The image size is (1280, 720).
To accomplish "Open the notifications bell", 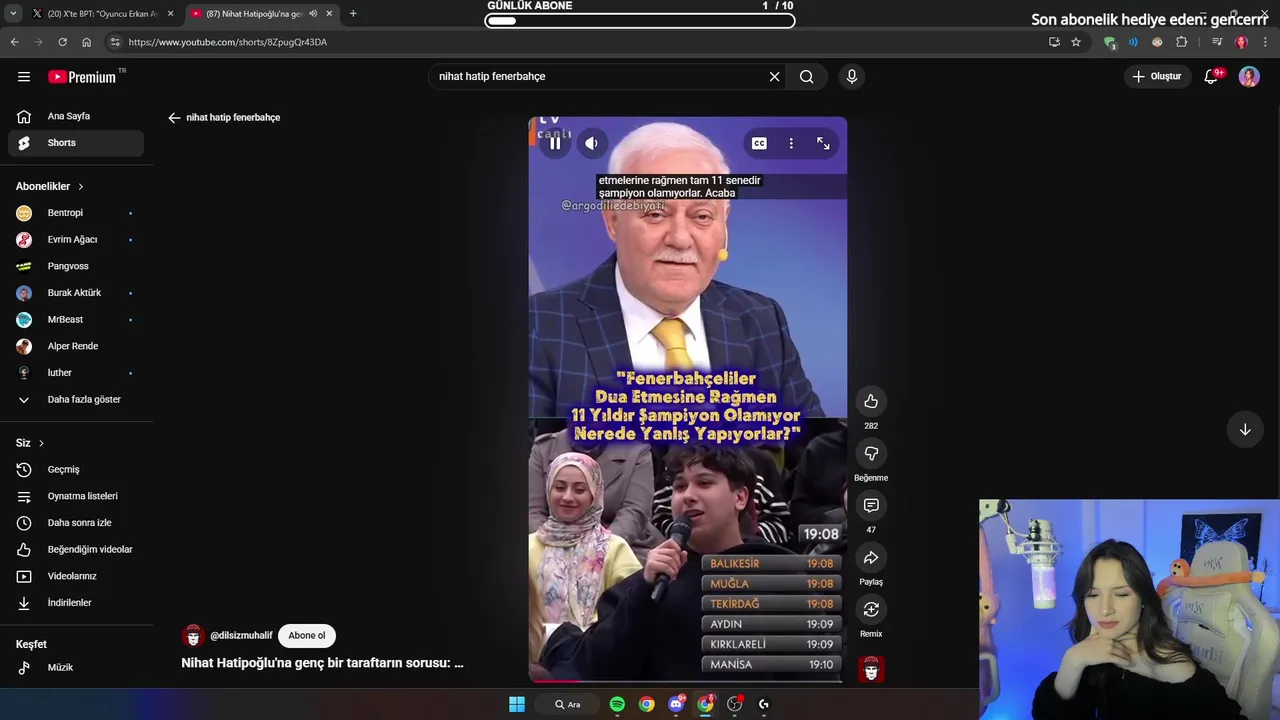I will click(1211, 76).
